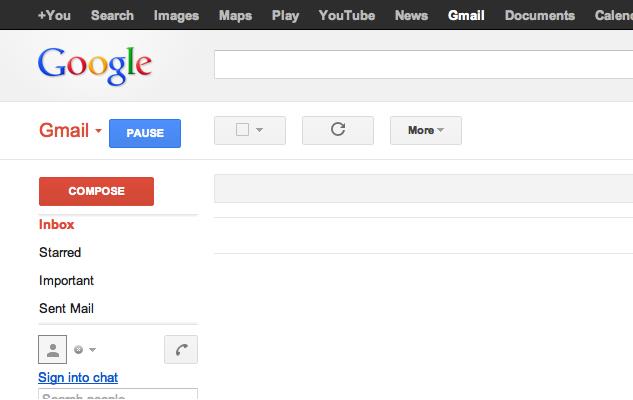
Task: Go to Search in the top bar
Action: [112, 15]
